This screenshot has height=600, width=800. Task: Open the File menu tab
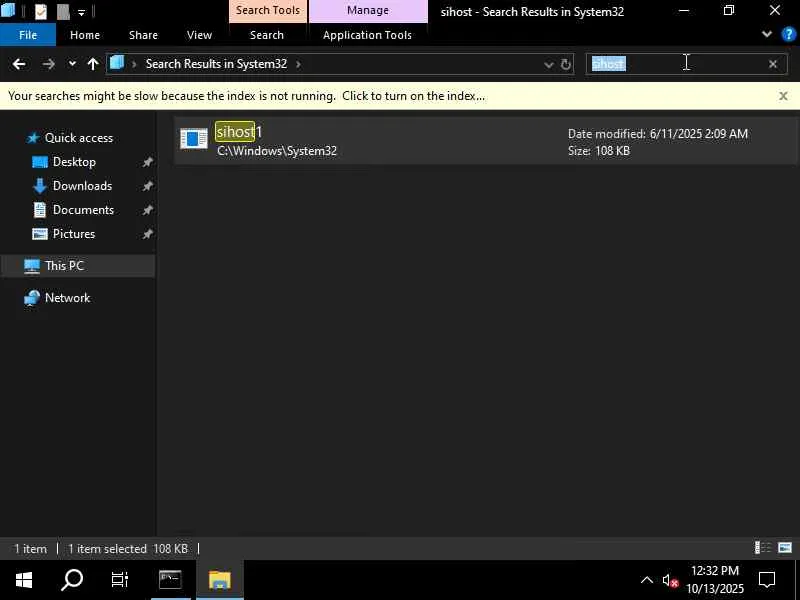click(x=28, y=35)
